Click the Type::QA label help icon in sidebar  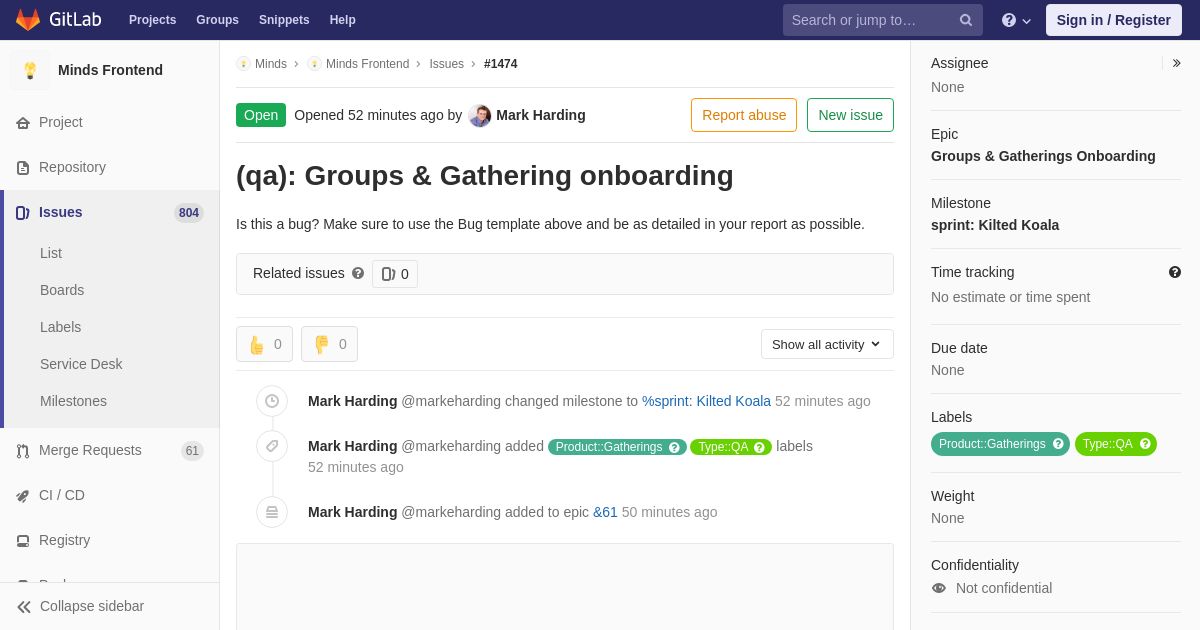1145,444
